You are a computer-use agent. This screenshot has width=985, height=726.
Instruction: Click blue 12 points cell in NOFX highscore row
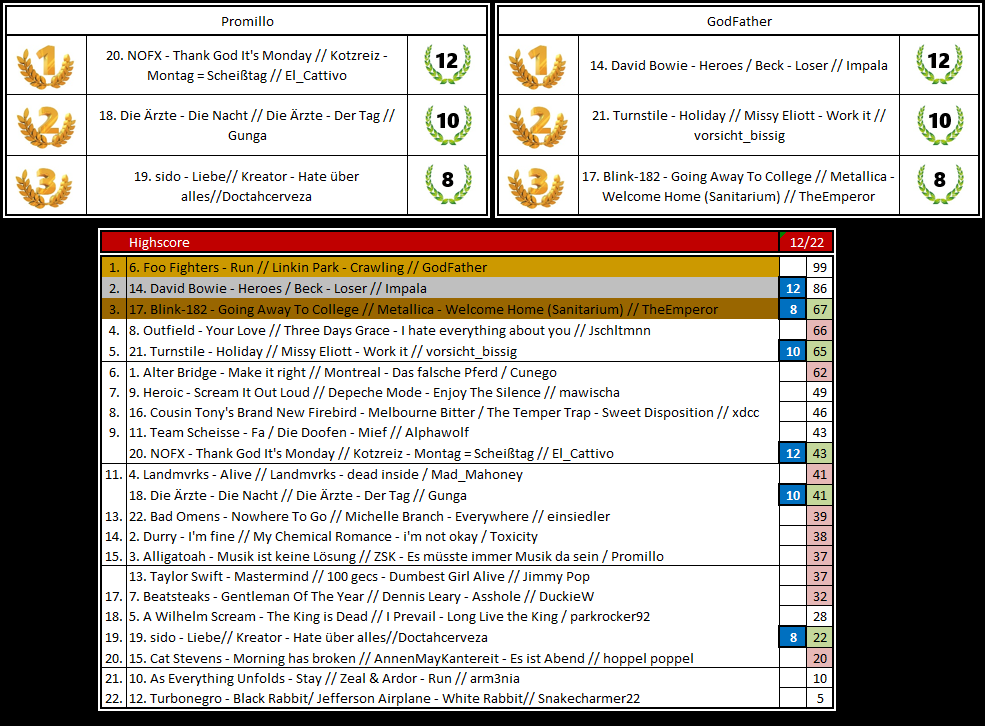coord(793,453)
